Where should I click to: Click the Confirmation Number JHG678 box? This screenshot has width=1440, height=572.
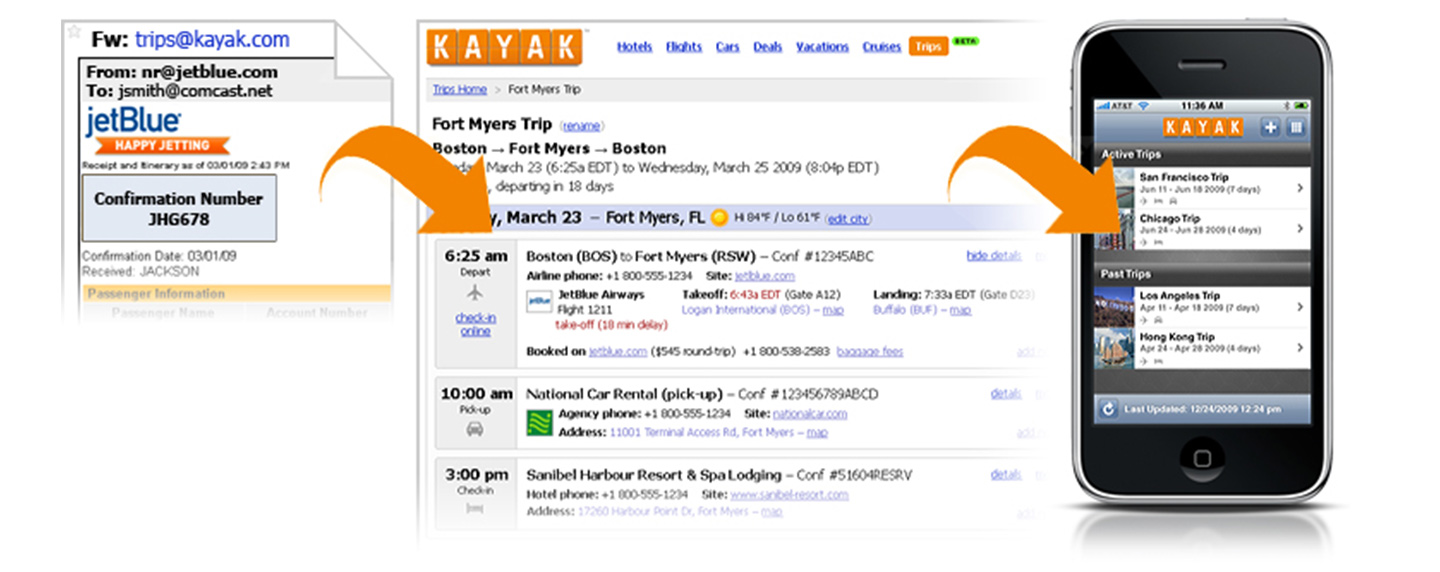point(179,208)
